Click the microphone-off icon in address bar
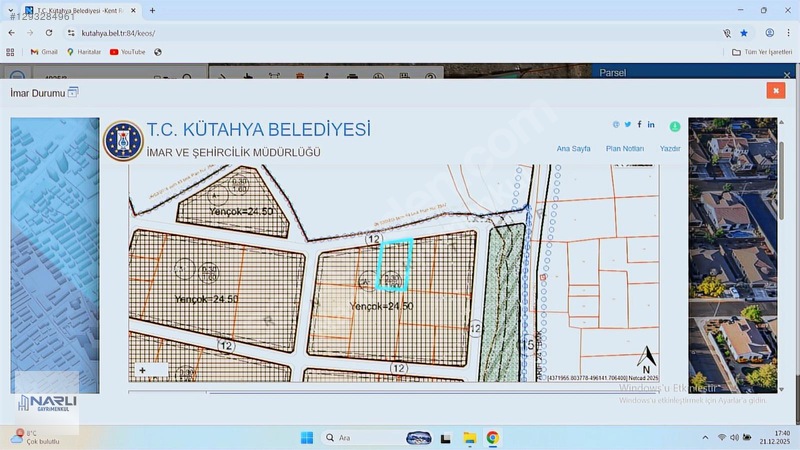 (x=727, y=33)
